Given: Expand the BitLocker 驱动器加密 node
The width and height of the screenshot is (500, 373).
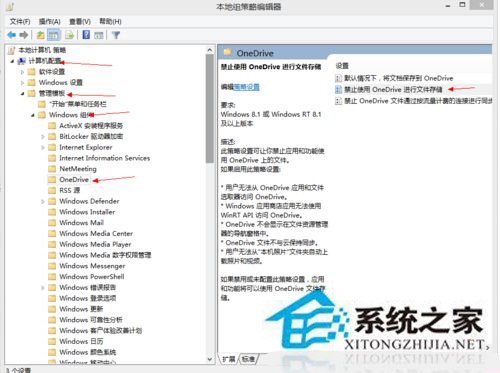Looking at the screenshot, I should click(43, 137).
